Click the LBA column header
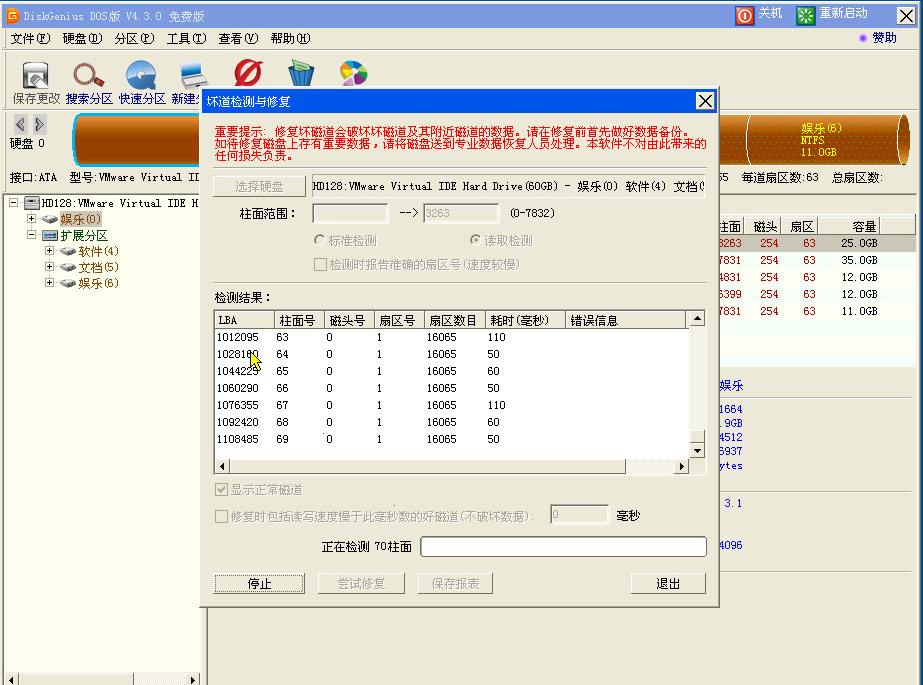923x685 pixels. [244, 320]
